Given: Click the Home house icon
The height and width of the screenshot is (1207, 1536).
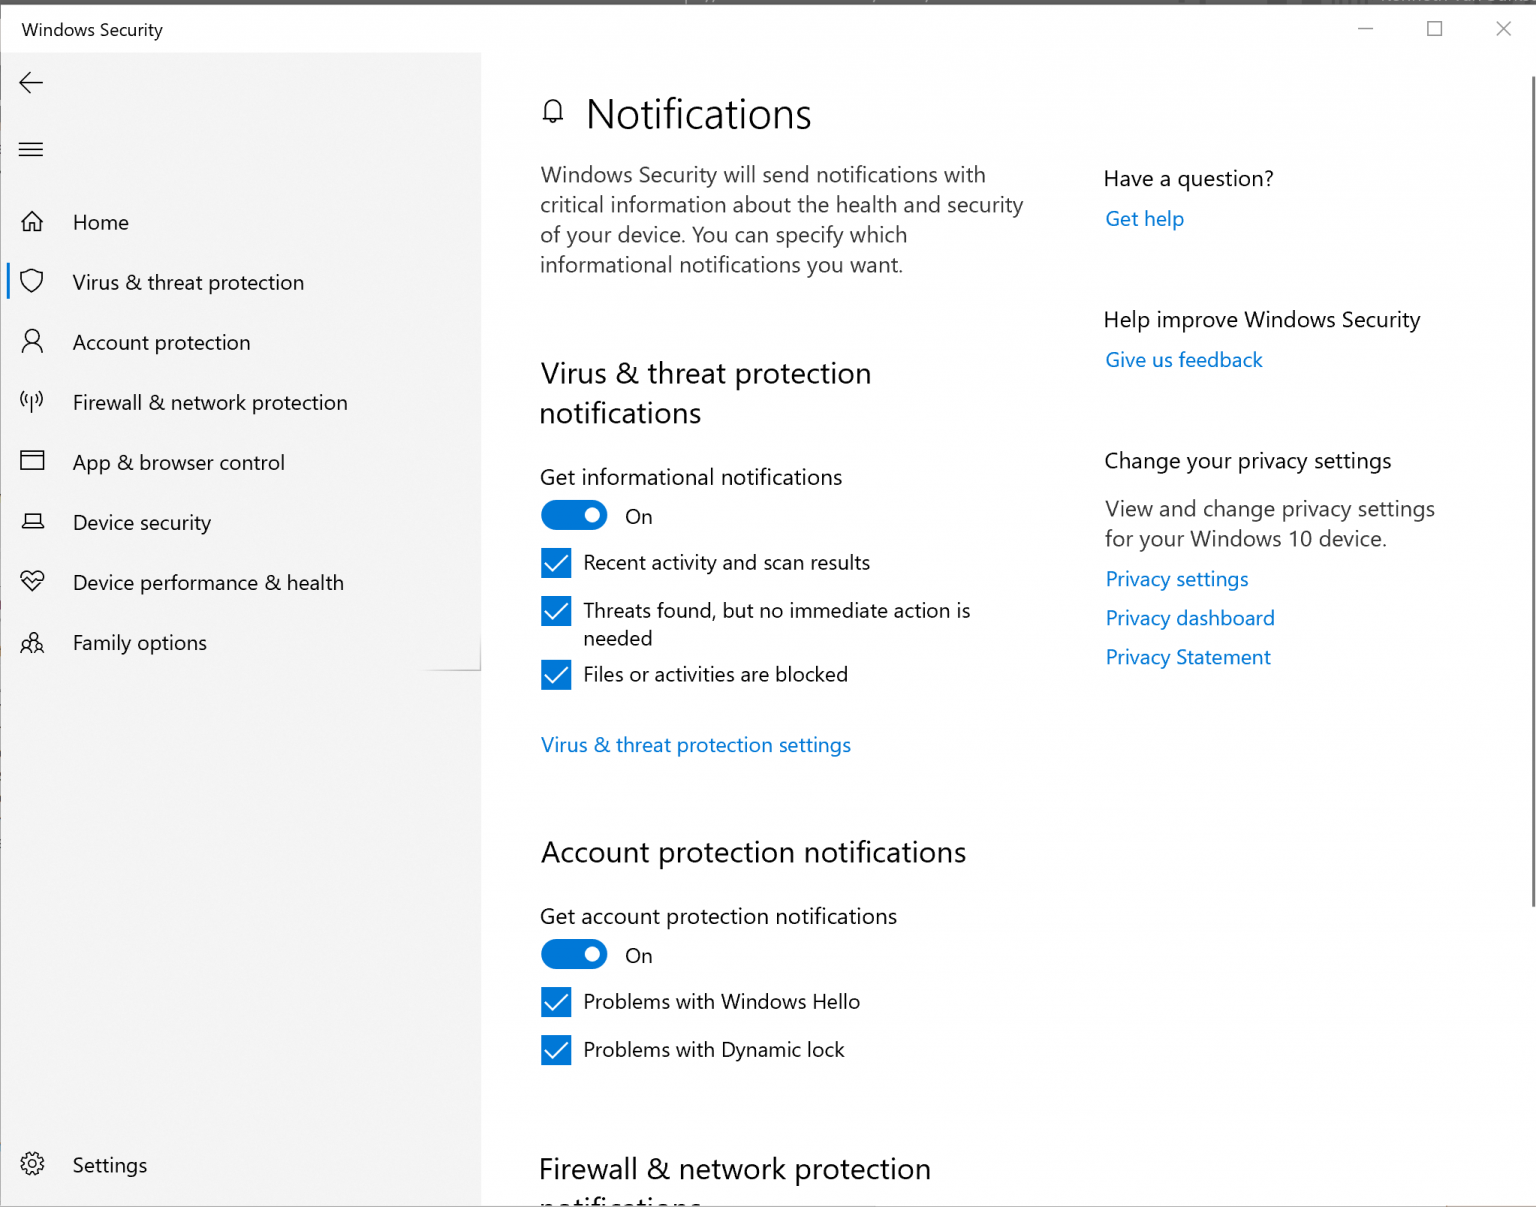Looking at the screenshot, I should click(x=32, y=222).
